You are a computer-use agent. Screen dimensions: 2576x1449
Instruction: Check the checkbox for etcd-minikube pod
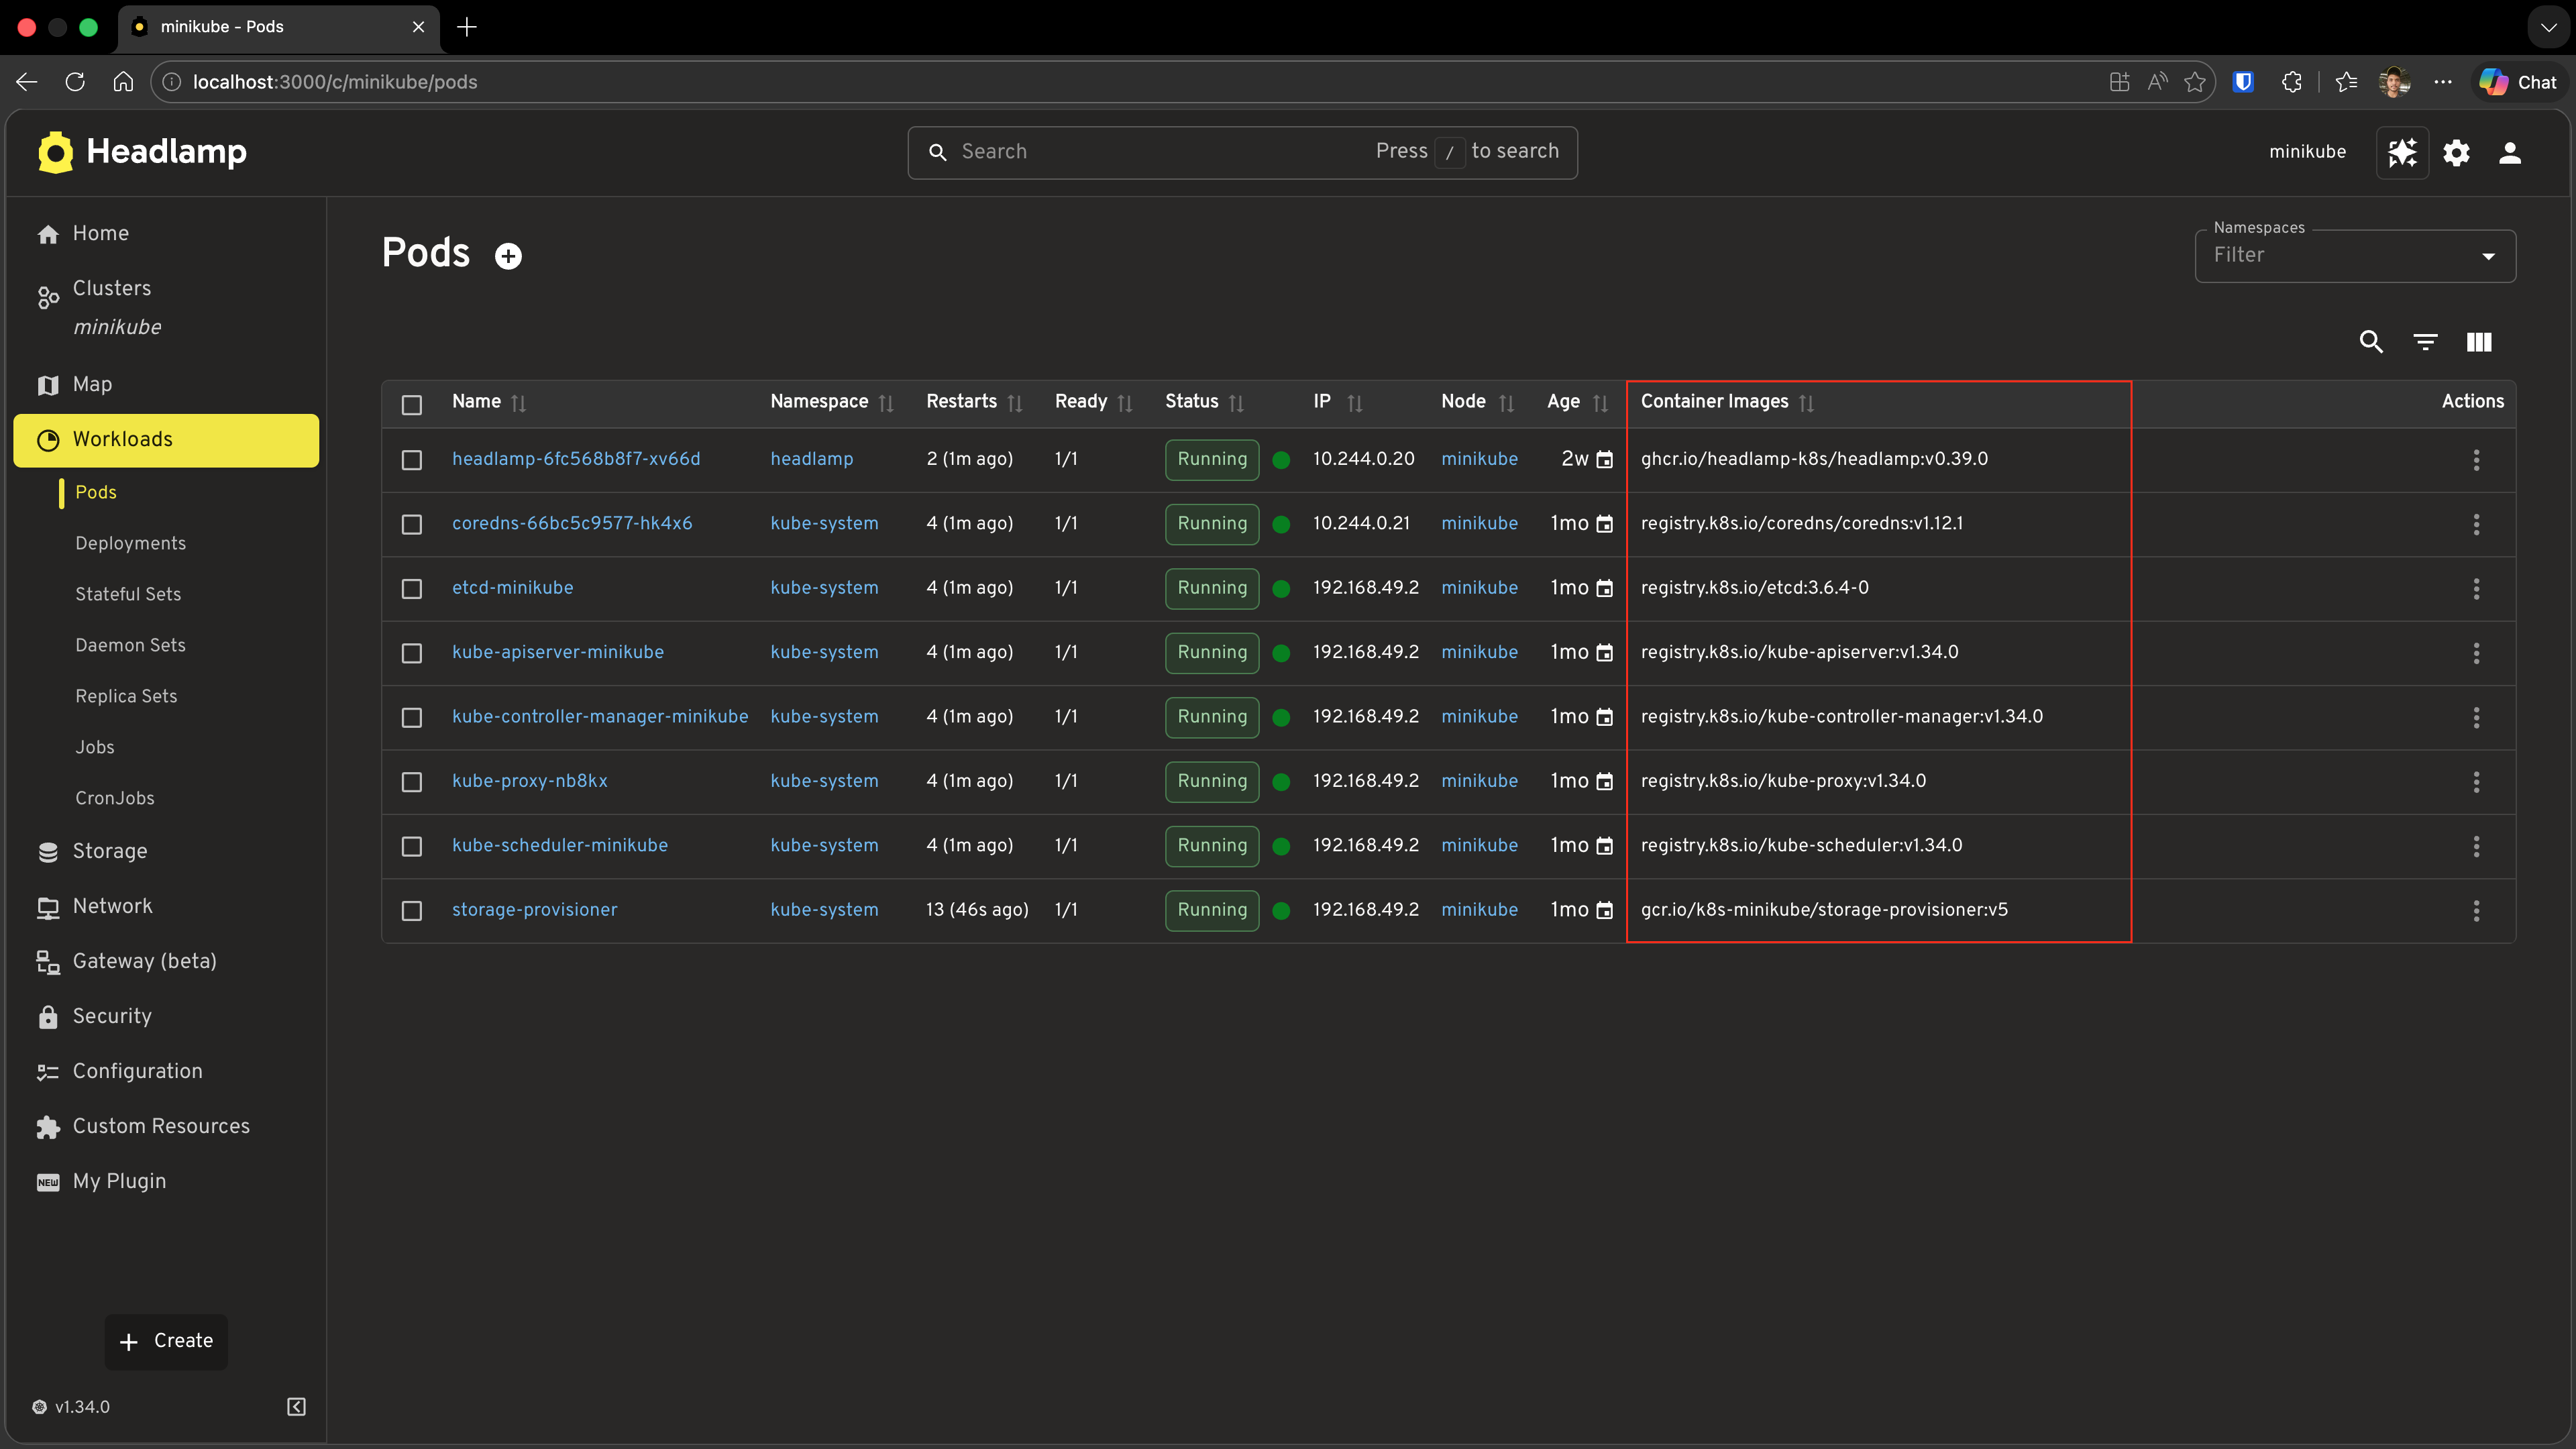411,589
